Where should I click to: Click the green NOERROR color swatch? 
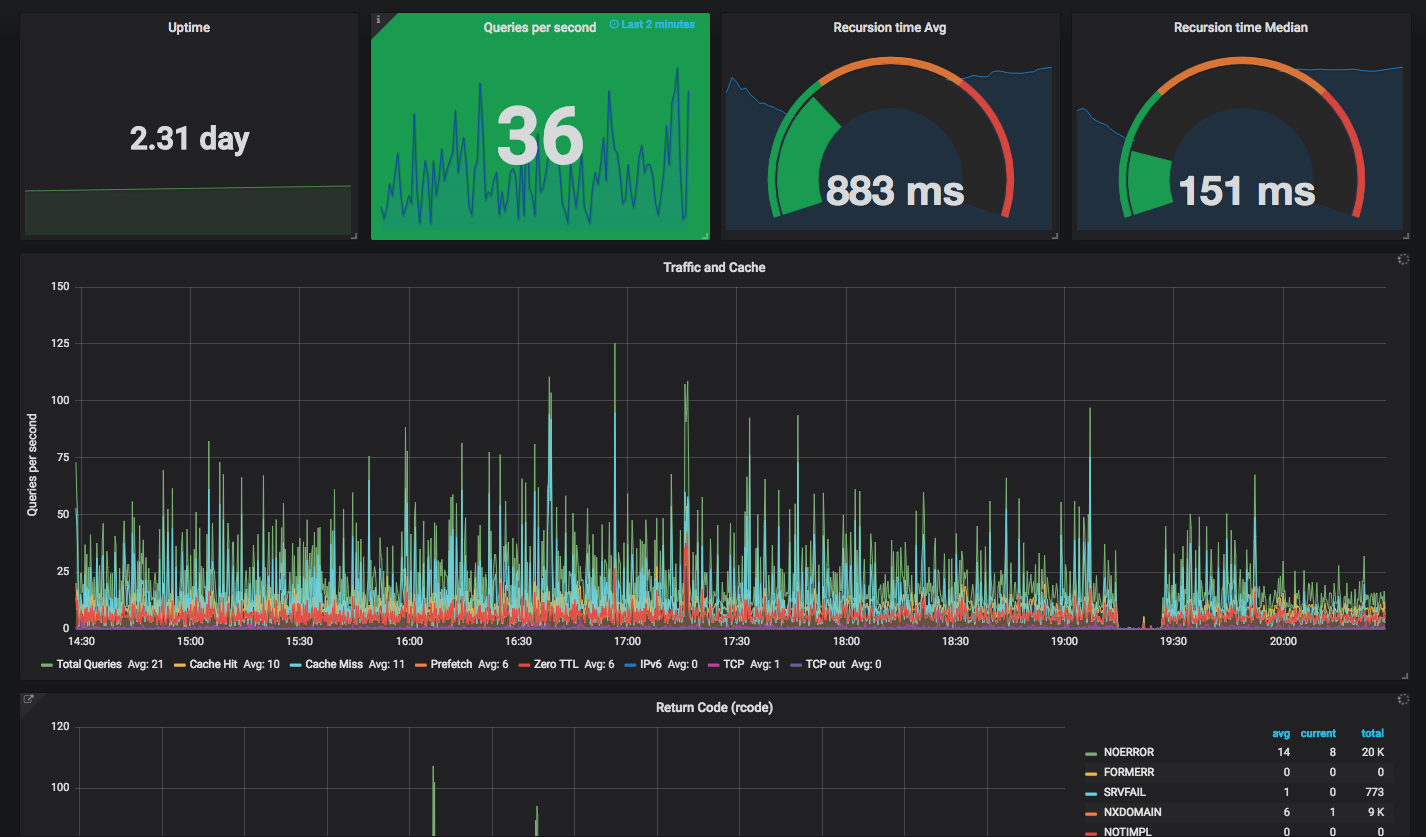[x=1091, y=753]
